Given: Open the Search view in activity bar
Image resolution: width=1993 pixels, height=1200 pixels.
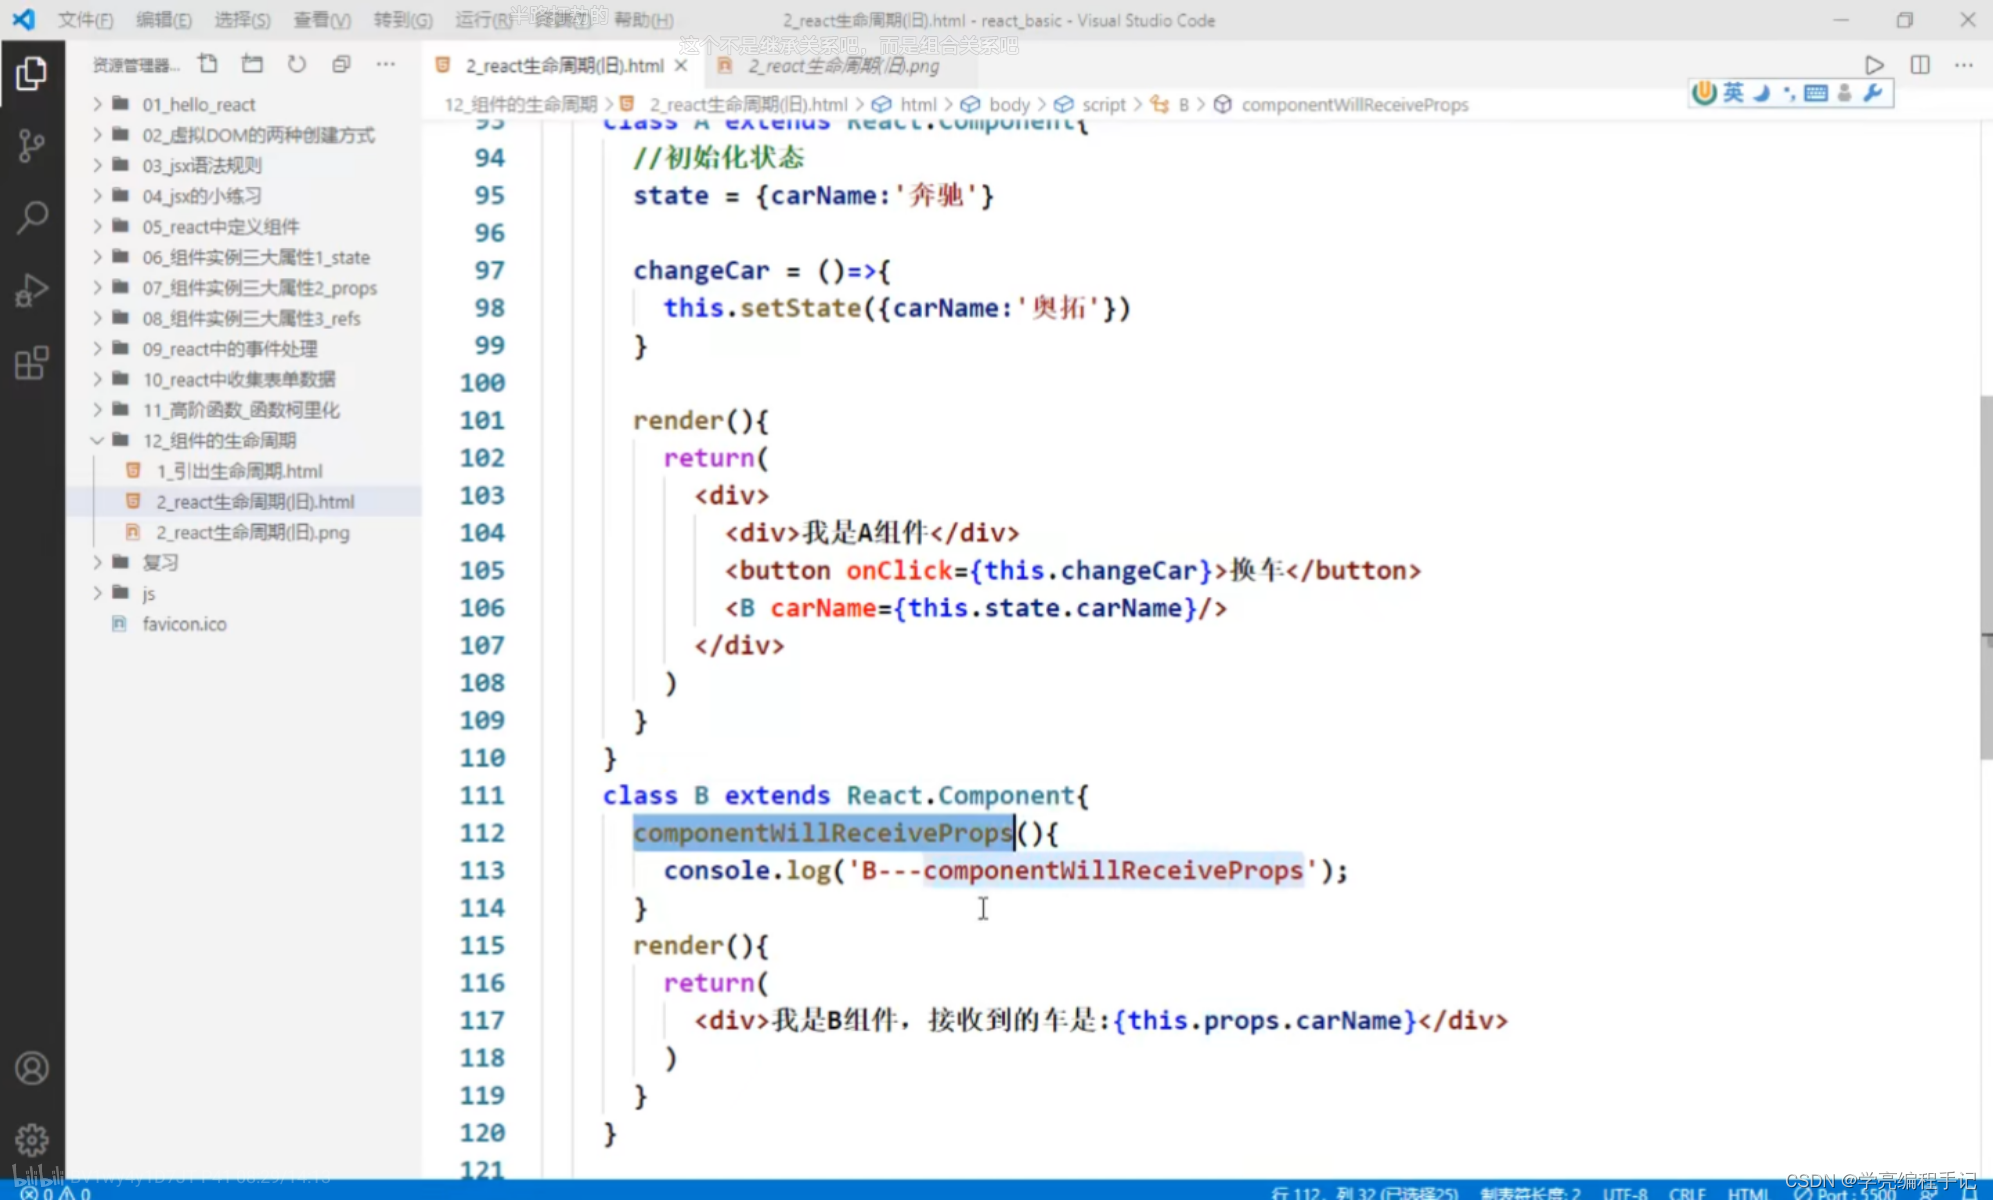Looking at the screenshot, I should point(31,217).
